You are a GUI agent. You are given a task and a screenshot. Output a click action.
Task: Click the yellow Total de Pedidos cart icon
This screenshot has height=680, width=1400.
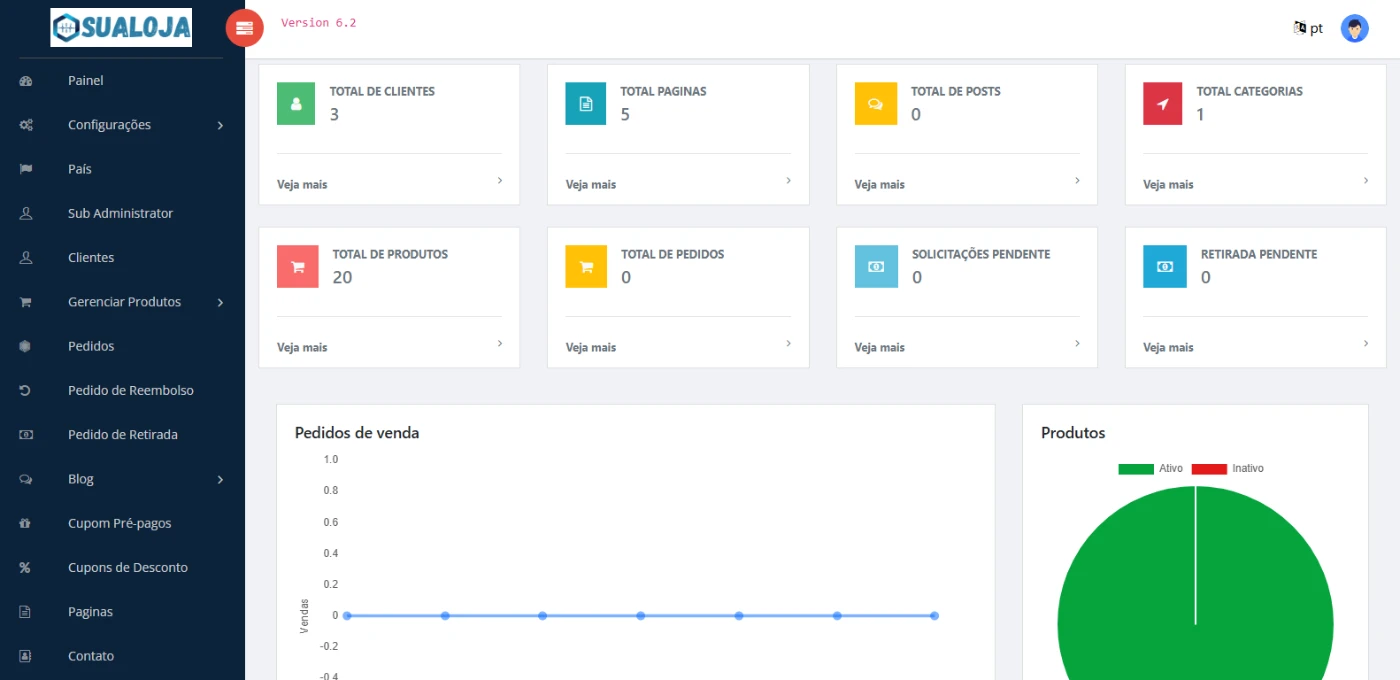click(x=585, y=267)
